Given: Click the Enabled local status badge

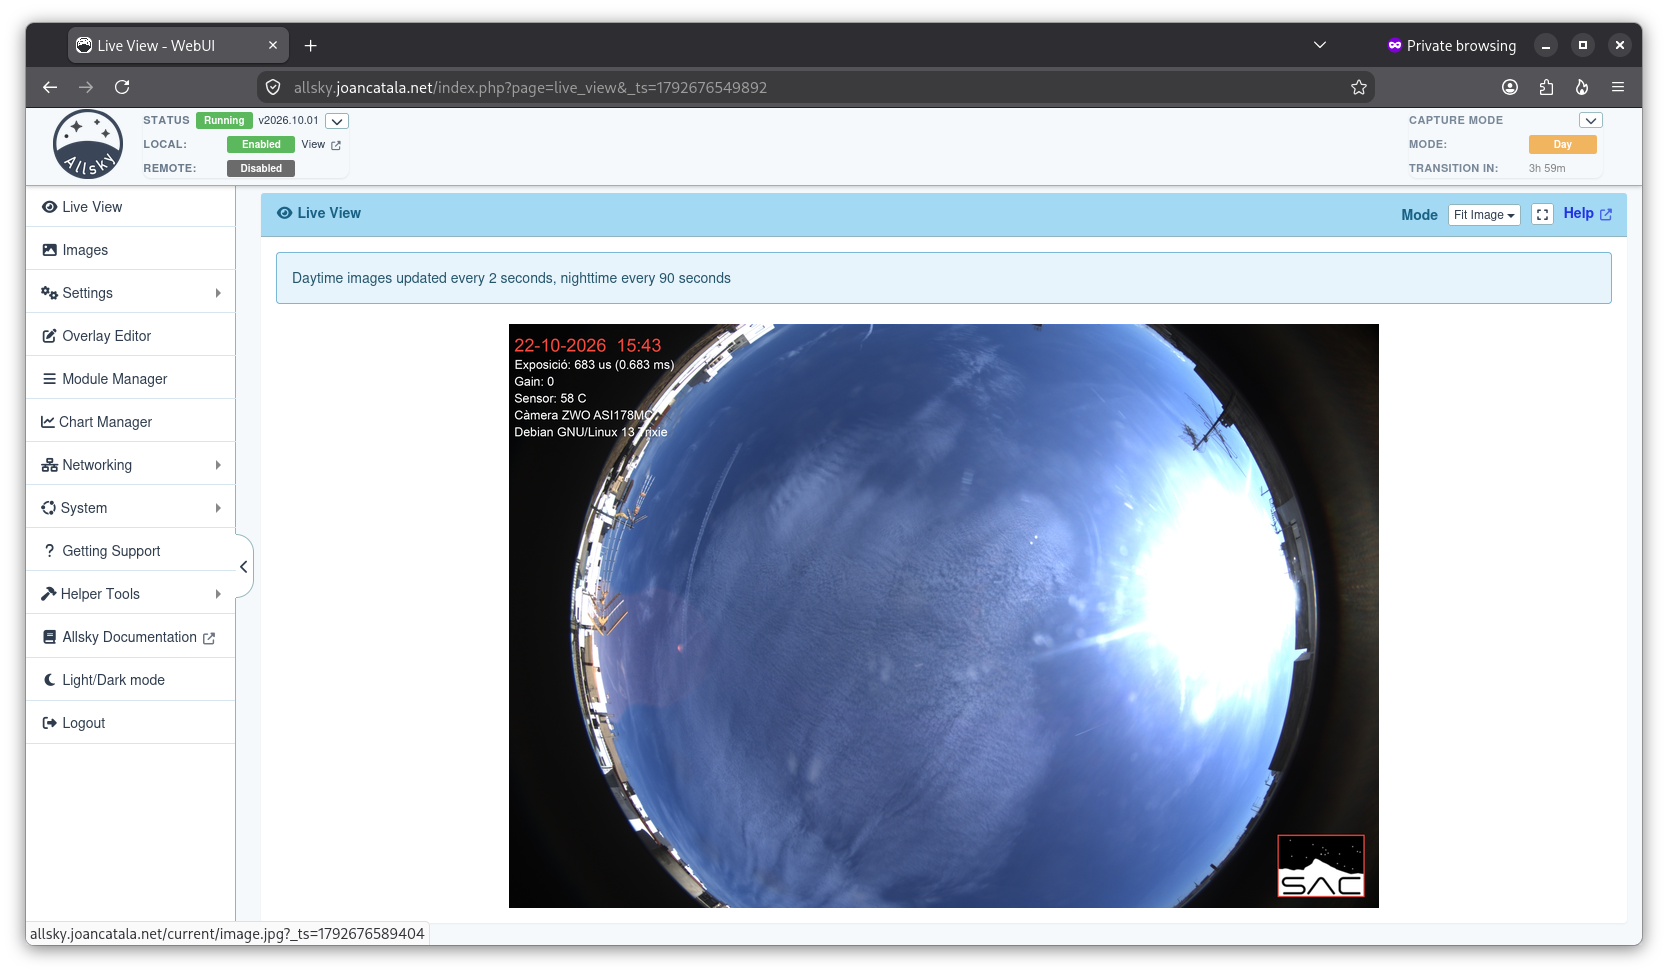Looking at the screenshot, I should click(x=261, y=145).
